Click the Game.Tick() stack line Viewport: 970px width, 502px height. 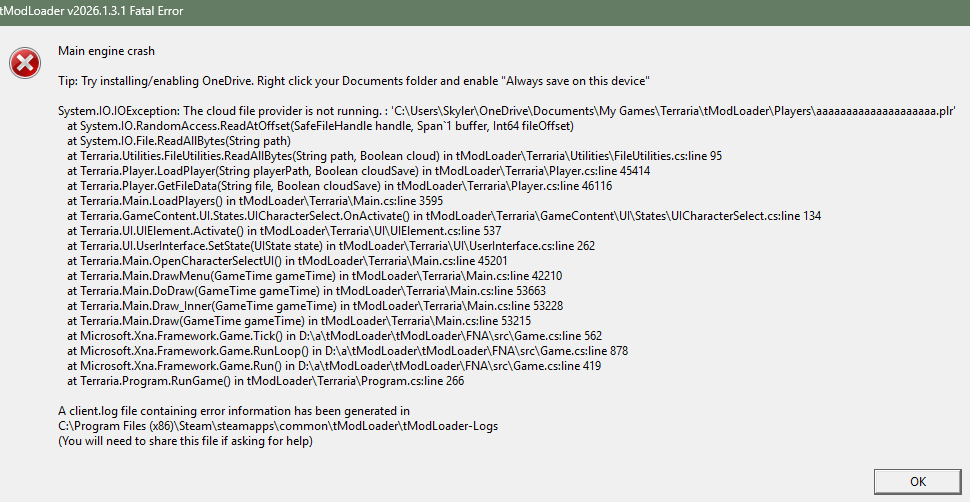coord(335,336)
